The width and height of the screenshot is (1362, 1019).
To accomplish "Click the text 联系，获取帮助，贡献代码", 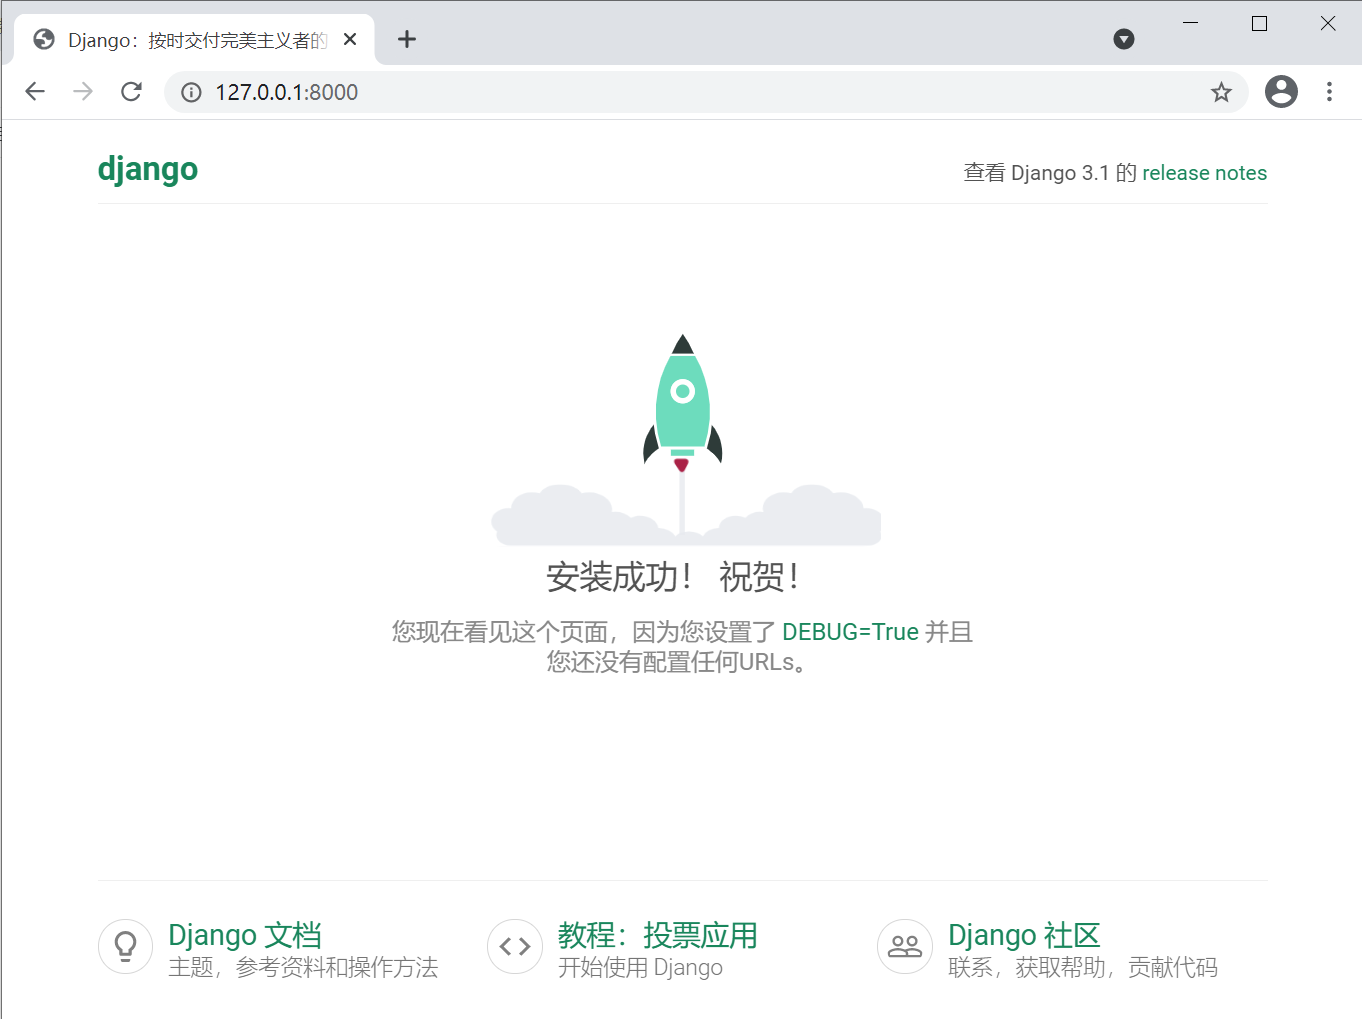I will point(1083,967).
